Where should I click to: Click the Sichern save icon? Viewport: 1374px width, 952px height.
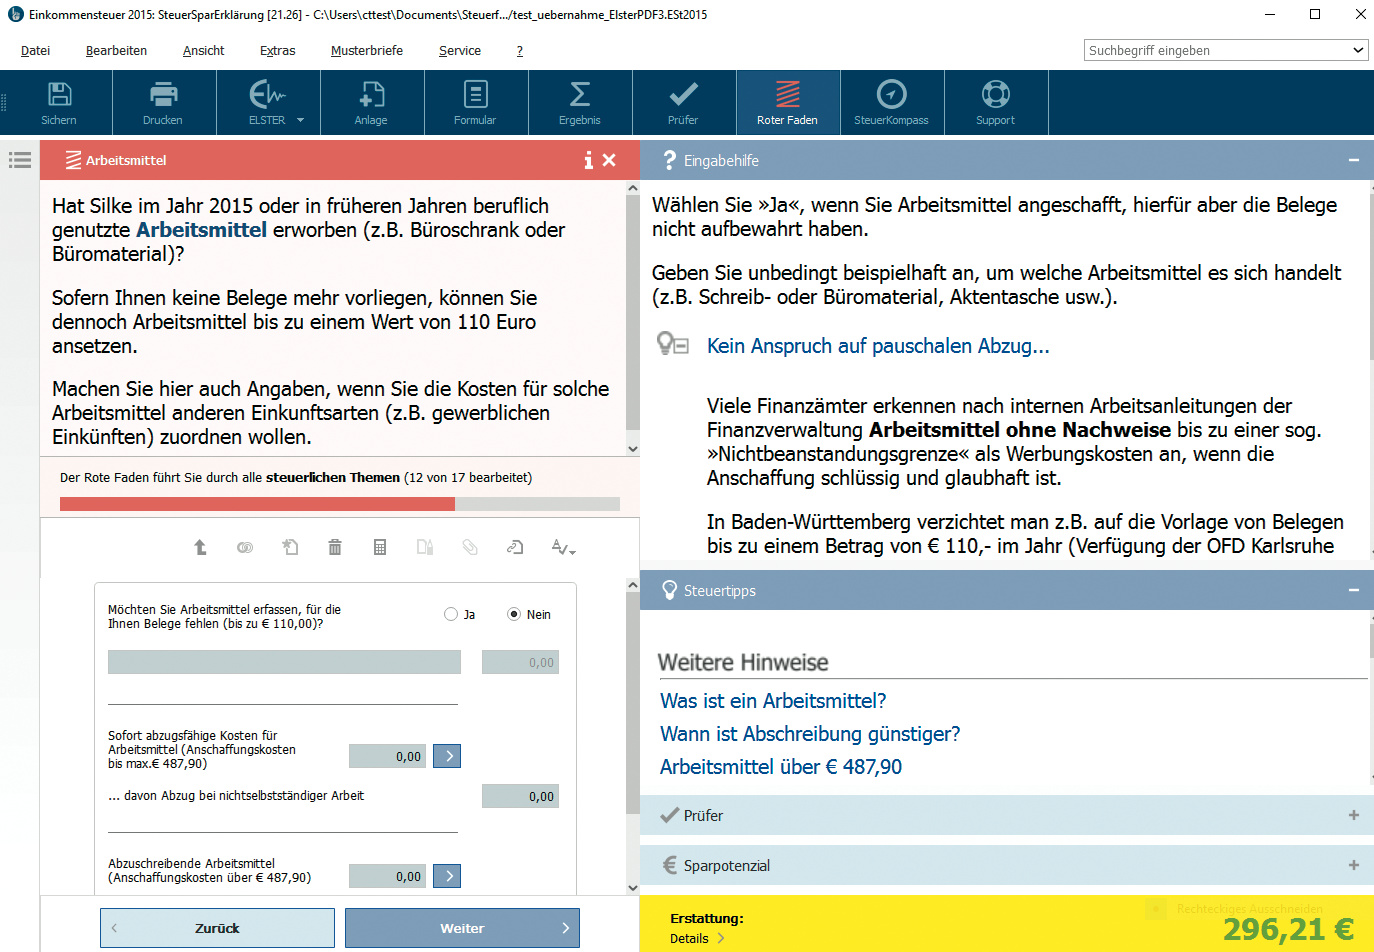(x=59, y=95)
